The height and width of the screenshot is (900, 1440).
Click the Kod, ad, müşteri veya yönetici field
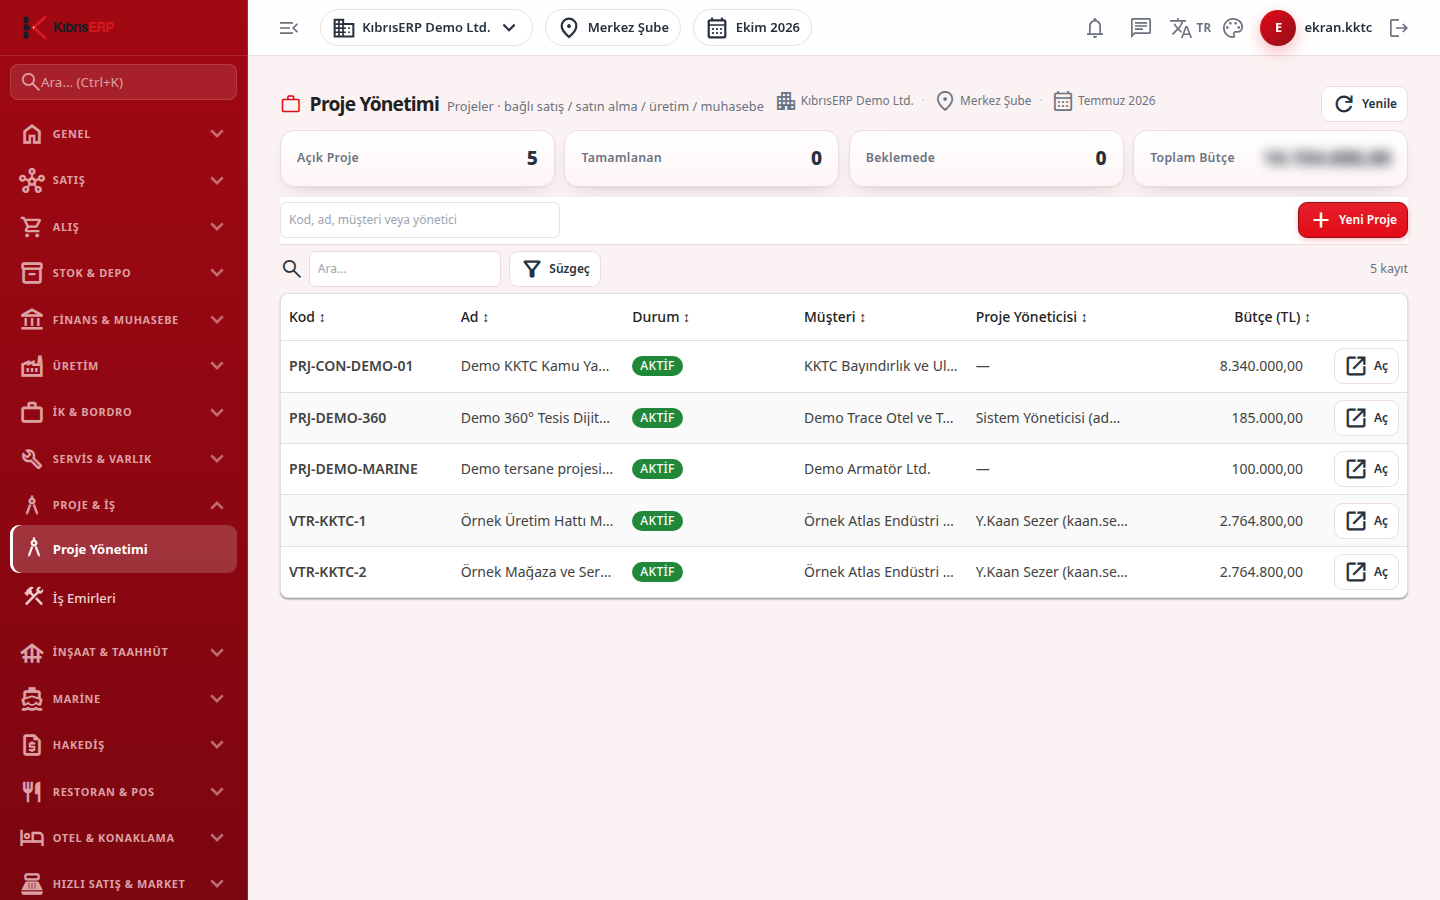click(420, 220)
